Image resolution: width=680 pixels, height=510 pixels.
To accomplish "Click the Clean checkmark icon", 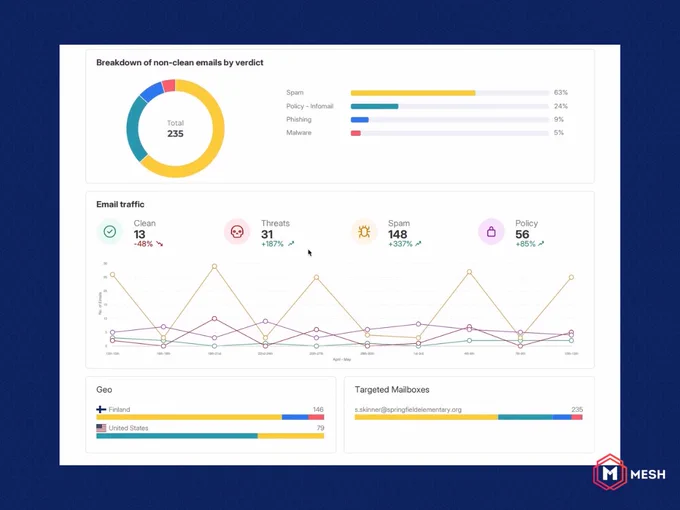I will [x=110, y=232].
